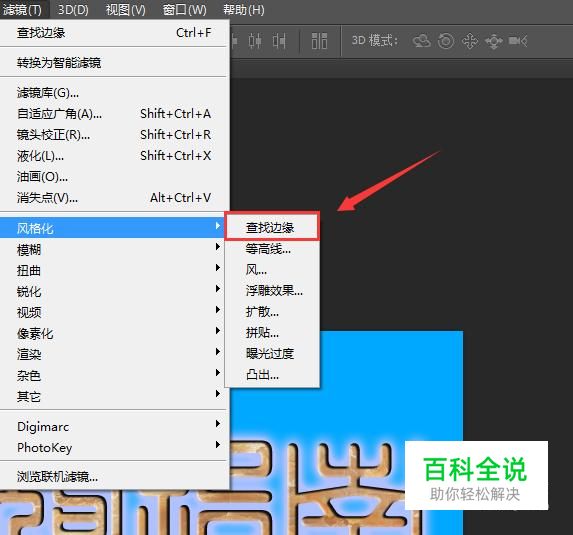Open 滤镜库(G)... dialog
573x535 pixels.
coord(114,93)
